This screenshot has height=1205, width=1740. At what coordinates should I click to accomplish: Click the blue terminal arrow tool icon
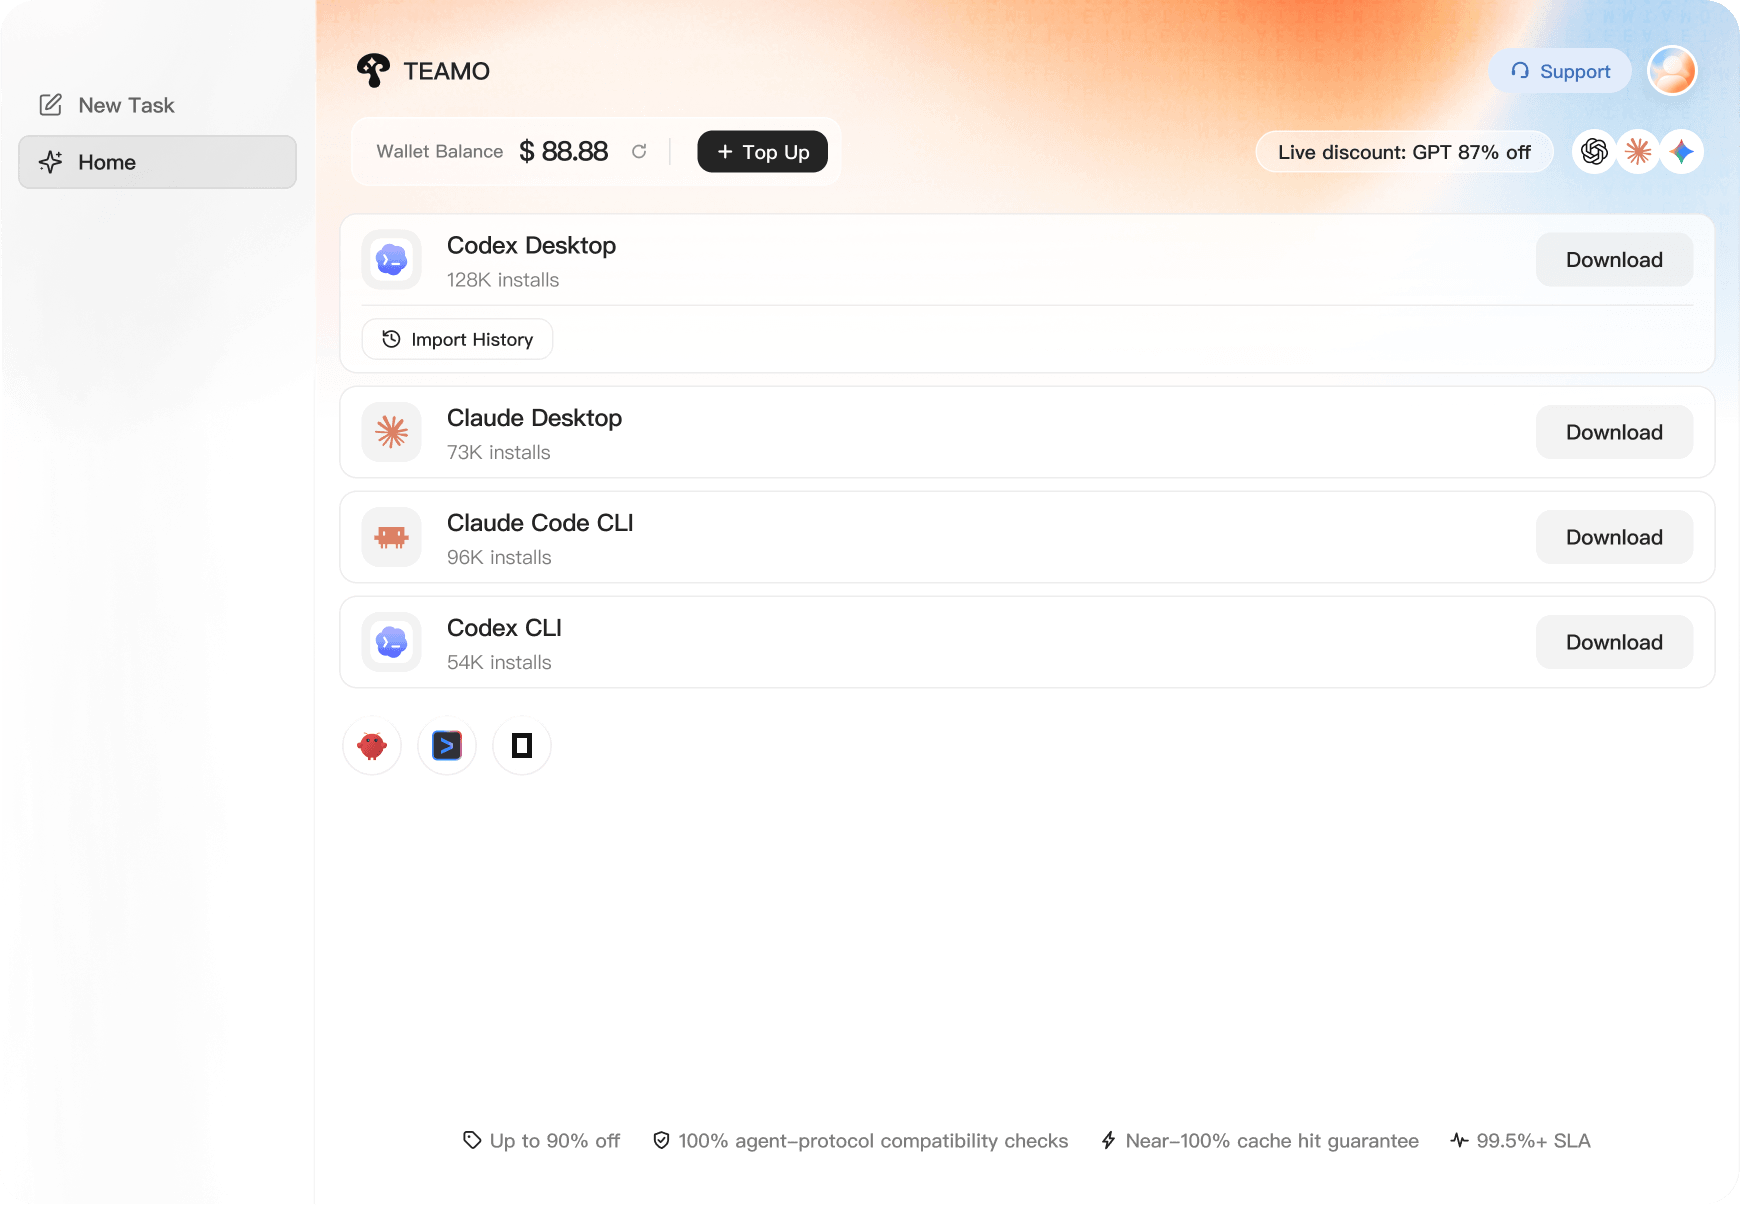447,746
